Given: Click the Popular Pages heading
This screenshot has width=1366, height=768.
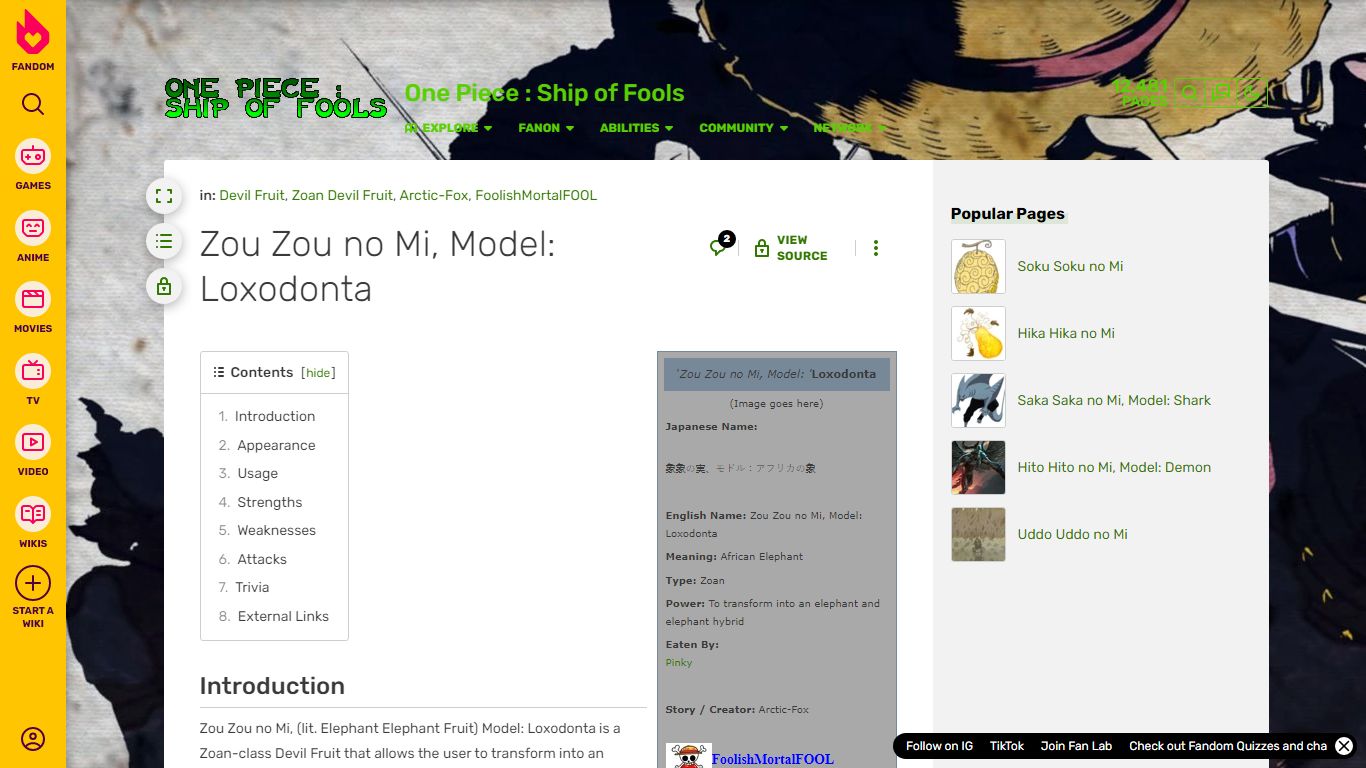Looking at the screenshot, I should 1007,214.
